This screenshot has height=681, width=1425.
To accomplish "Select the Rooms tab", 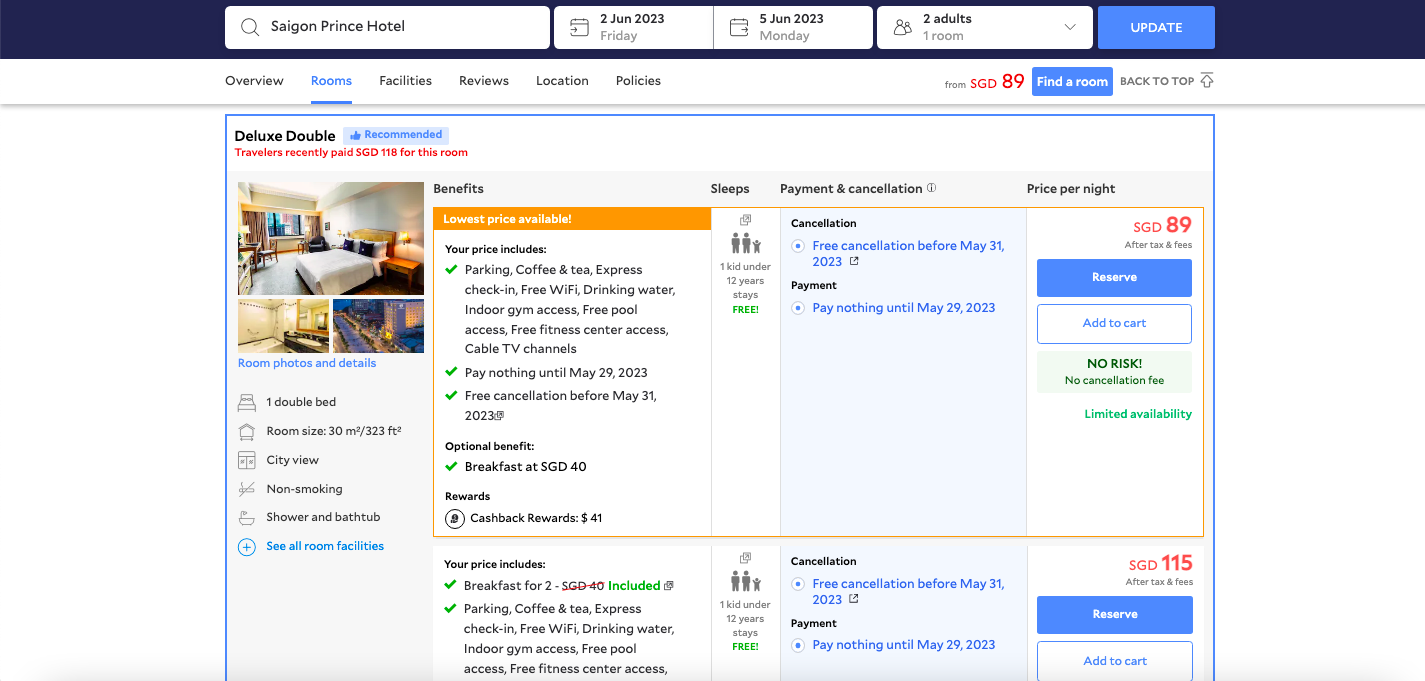I will [x=331, y=81].
